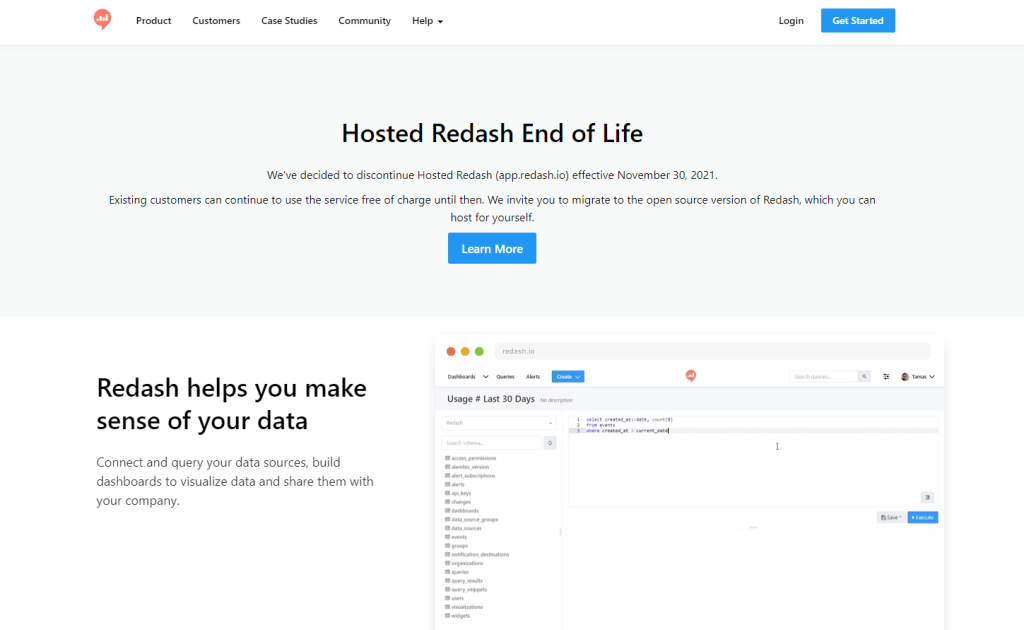This screenshot has width=1024, height=630.
Task: Click SQL line 1 starting with select created_at
Action: (629, 420)
